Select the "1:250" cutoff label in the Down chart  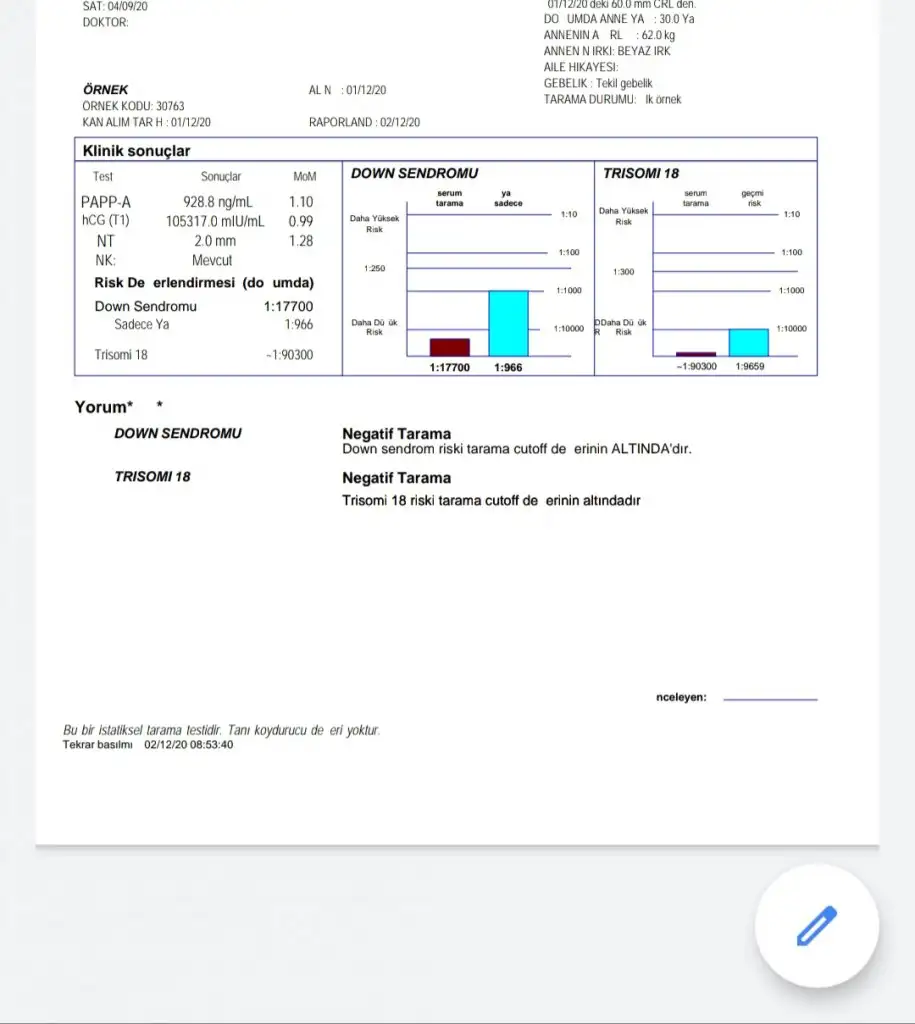[x=374, y=268]
